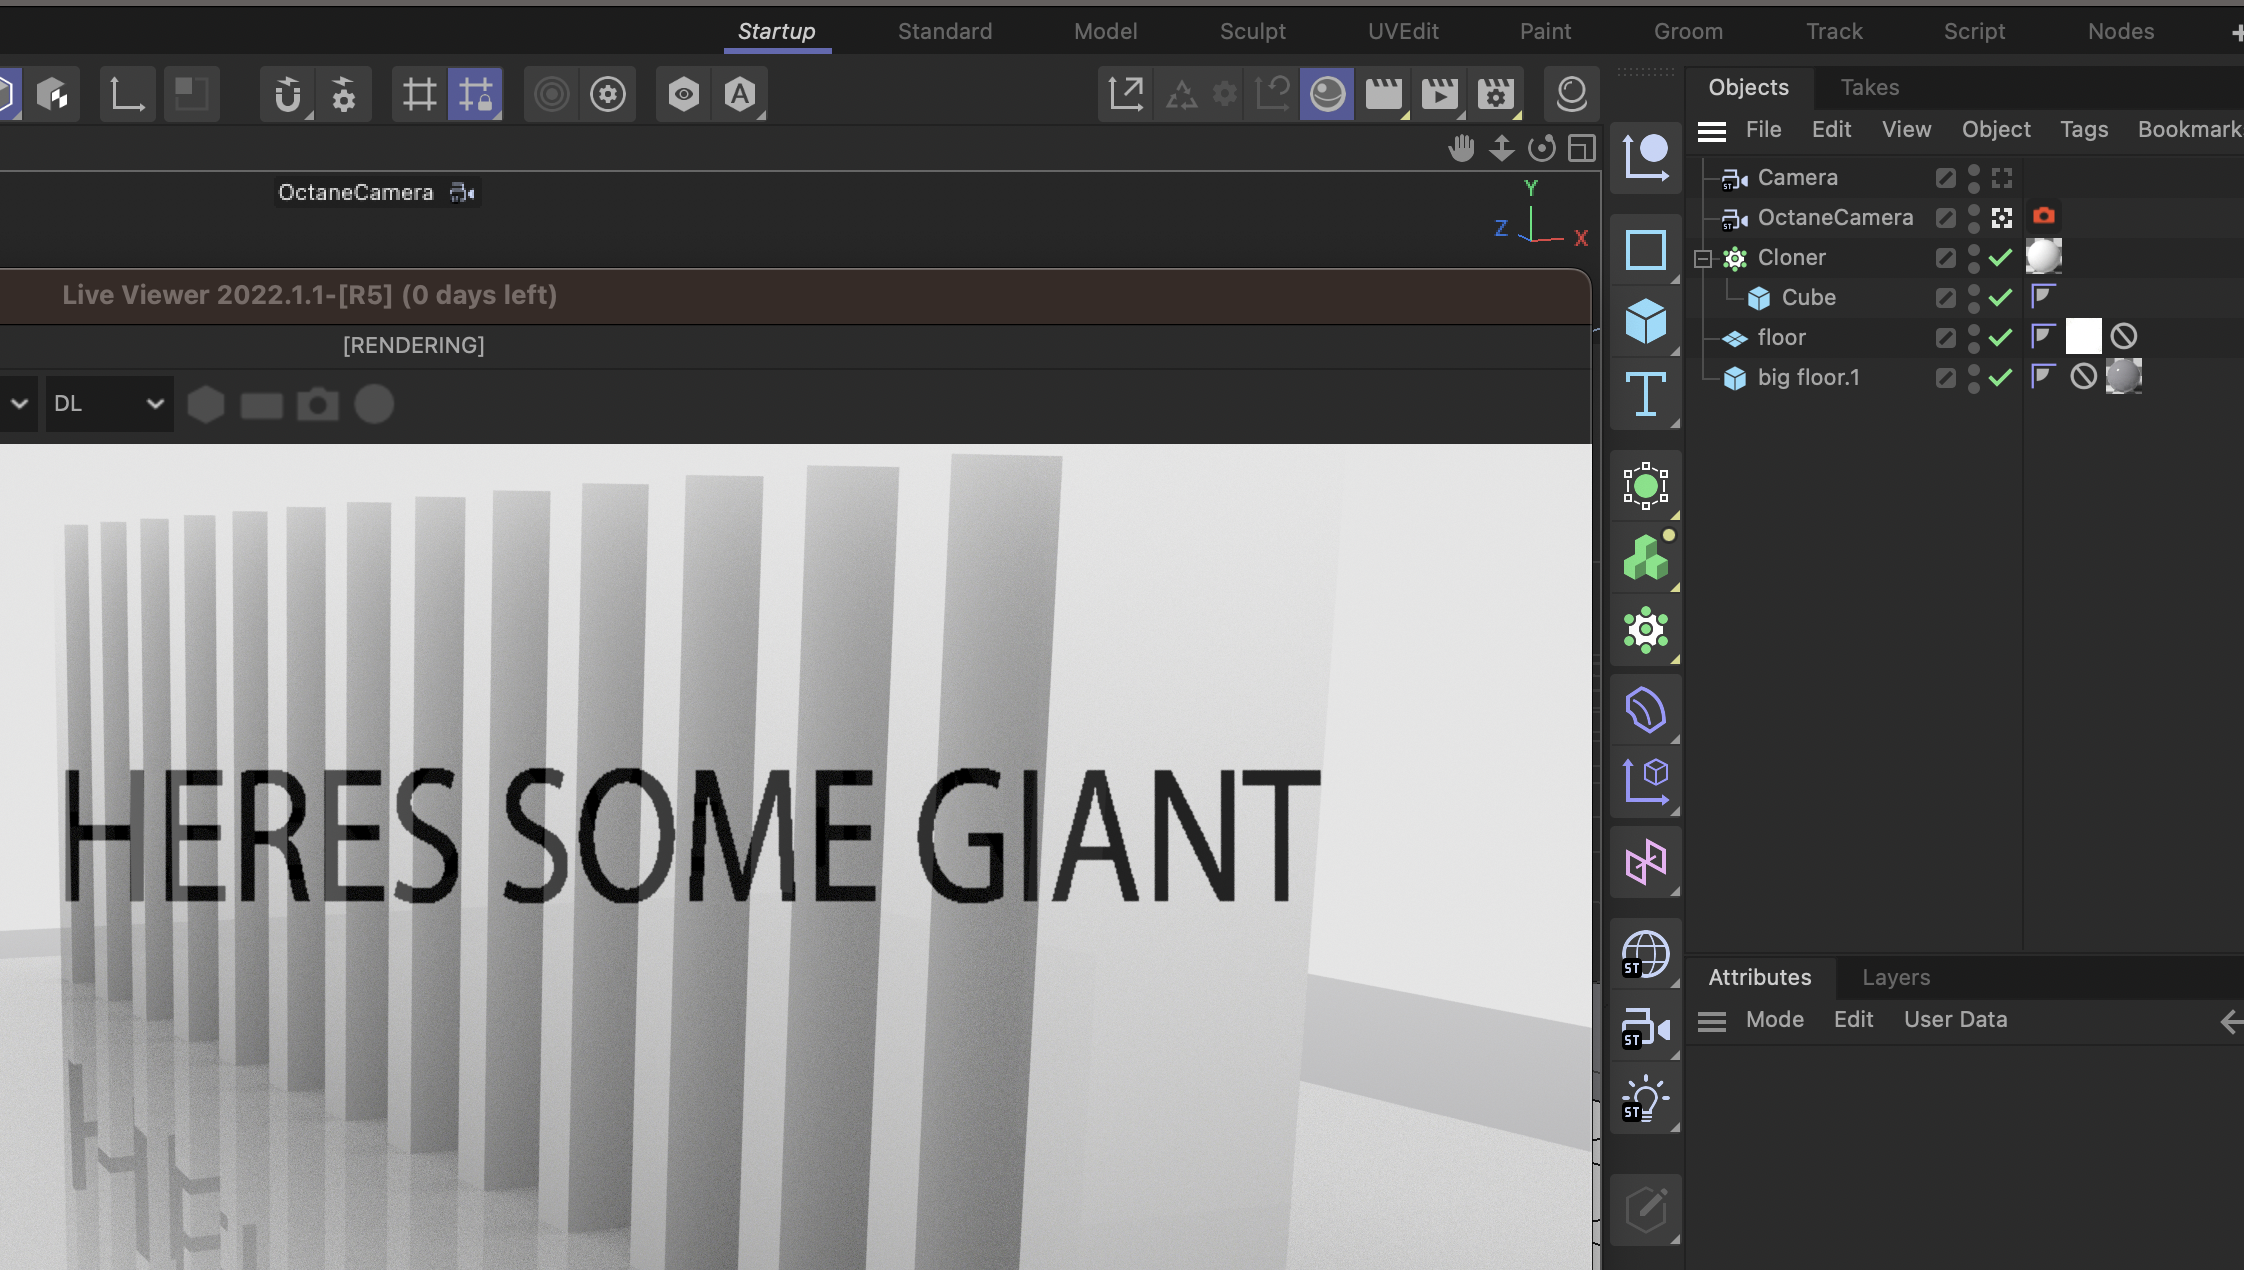Click the Layers tab beside Attributes
2244x1270 pixels.
(x=1895, y=977)
